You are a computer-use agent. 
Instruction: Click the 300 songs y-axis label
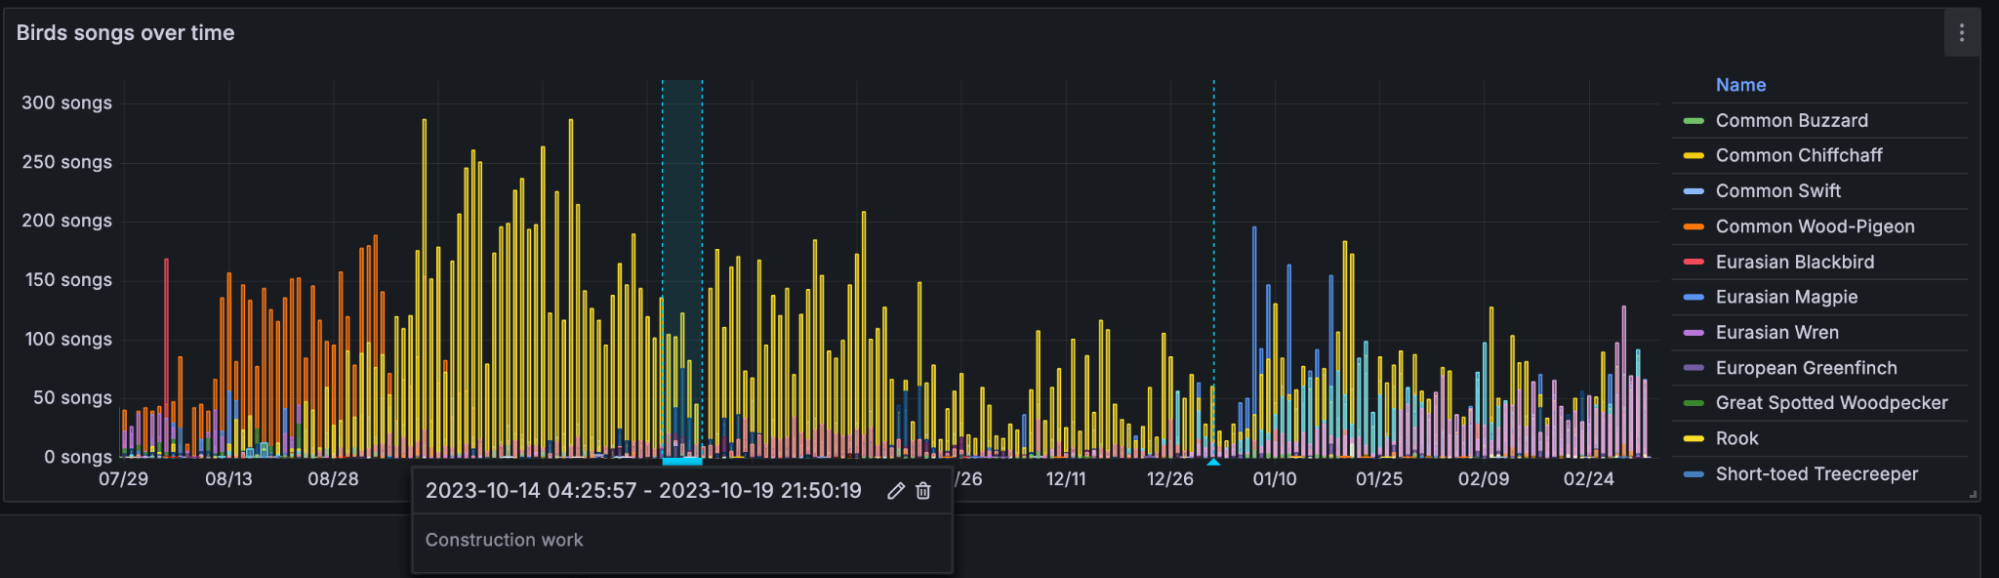66,103
